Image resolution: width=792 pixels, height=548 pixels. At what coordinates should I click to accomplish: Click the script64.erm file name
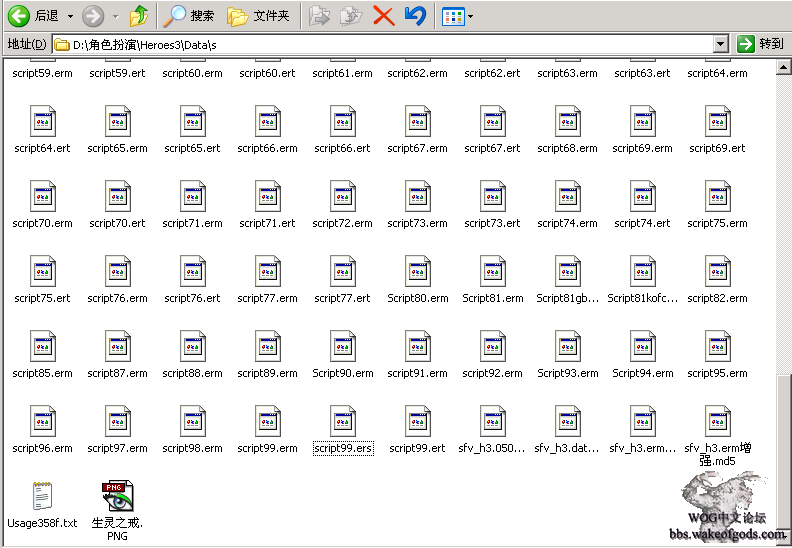pyautogui.click(x=717, y=73)
